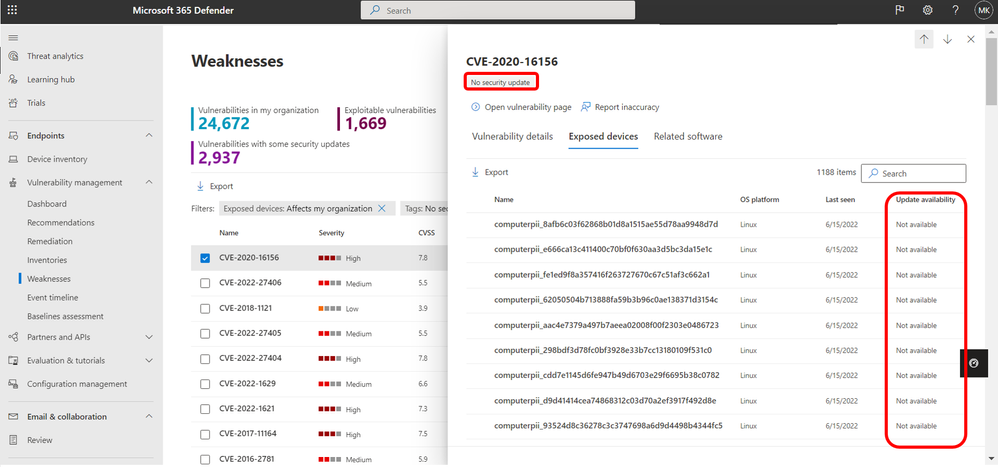Open Baselines assessment in the sidebar

coord(66,316)
